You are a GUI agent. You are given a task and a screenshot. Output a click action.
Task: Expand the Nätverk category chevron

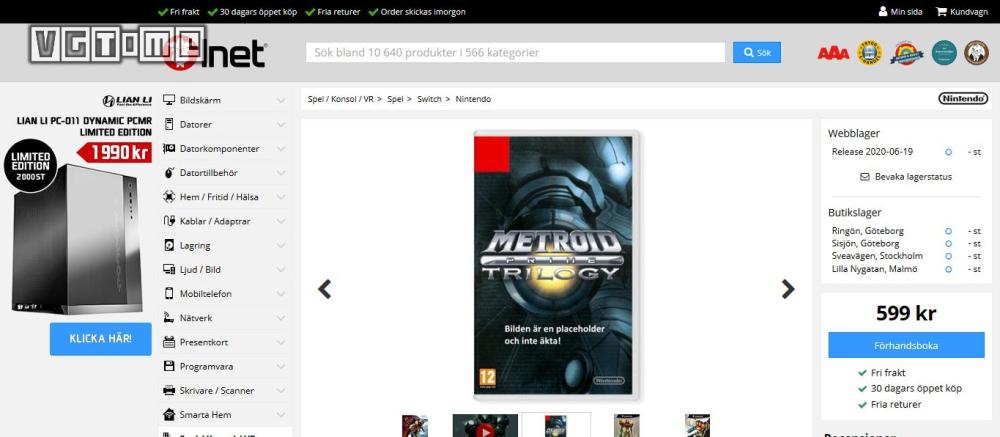(281, 318)
